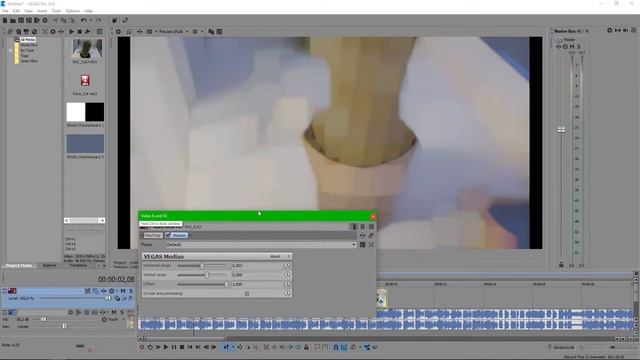Click the Undo arrow icon

pyautogui.click(x=84, y=20)
